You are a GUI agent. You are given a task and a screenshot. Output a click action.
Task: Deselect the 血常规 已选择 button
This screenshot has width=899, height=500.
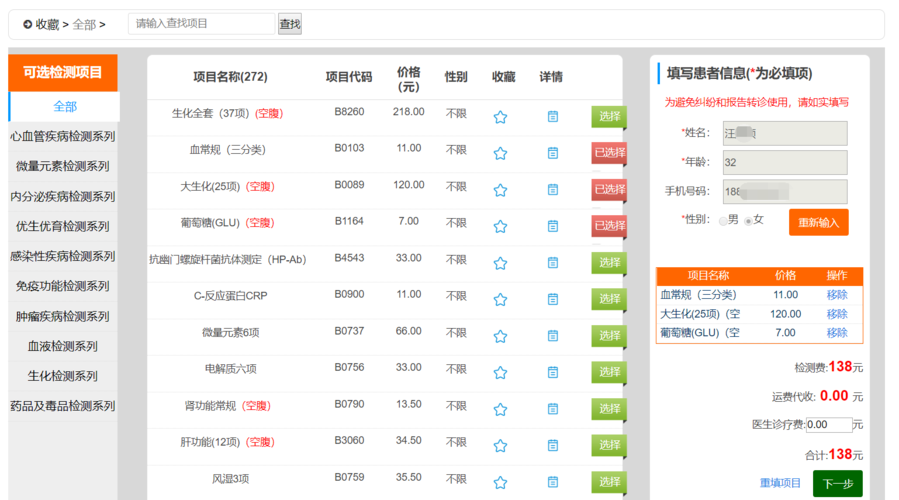tap(609, 153)
